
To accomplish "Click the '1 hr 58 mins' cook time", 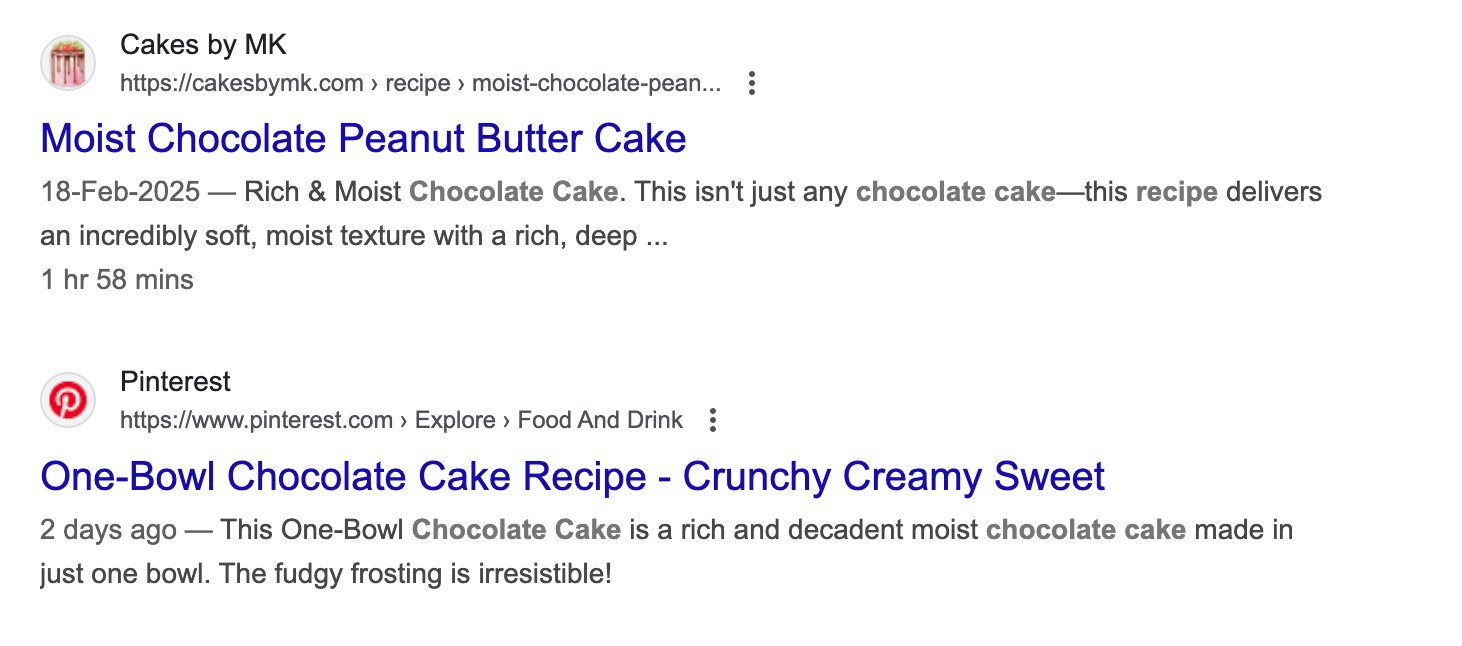I will 117,280.
